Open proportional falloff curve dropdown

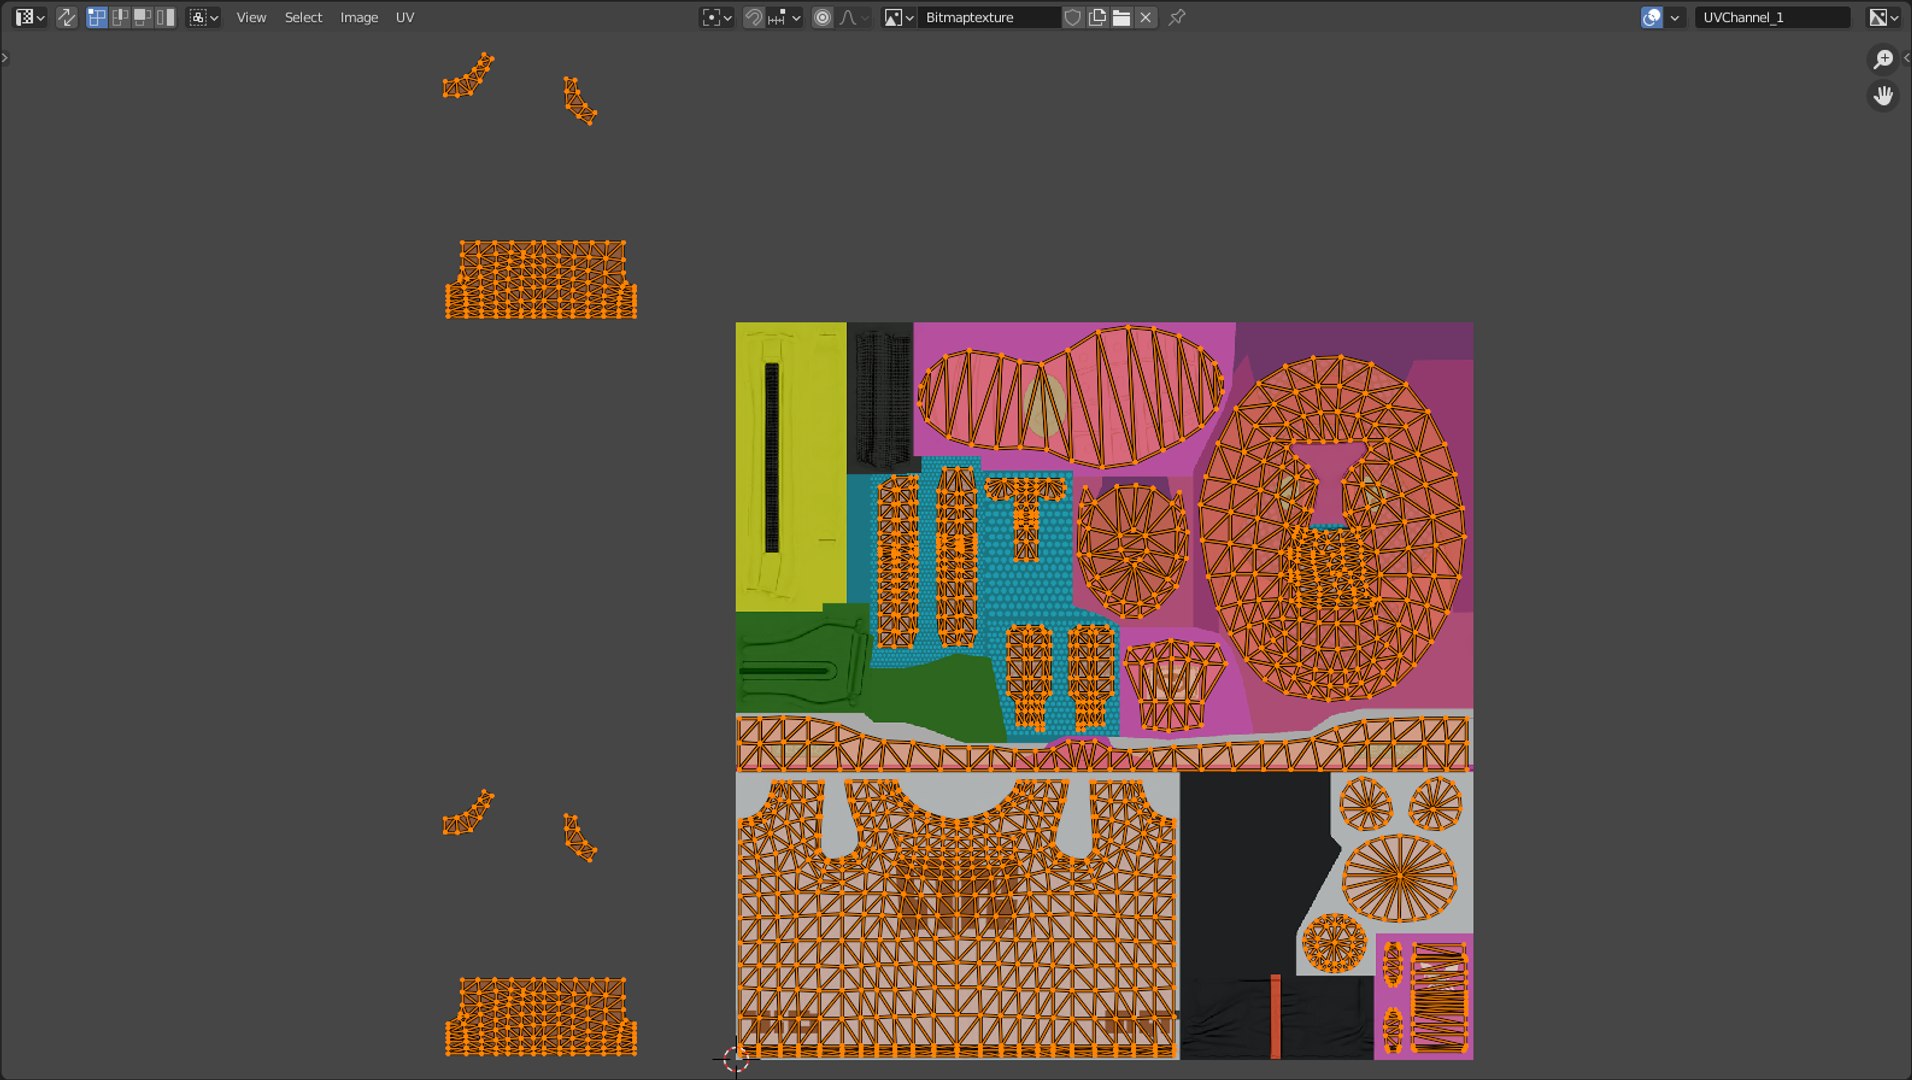click(854, 17)
